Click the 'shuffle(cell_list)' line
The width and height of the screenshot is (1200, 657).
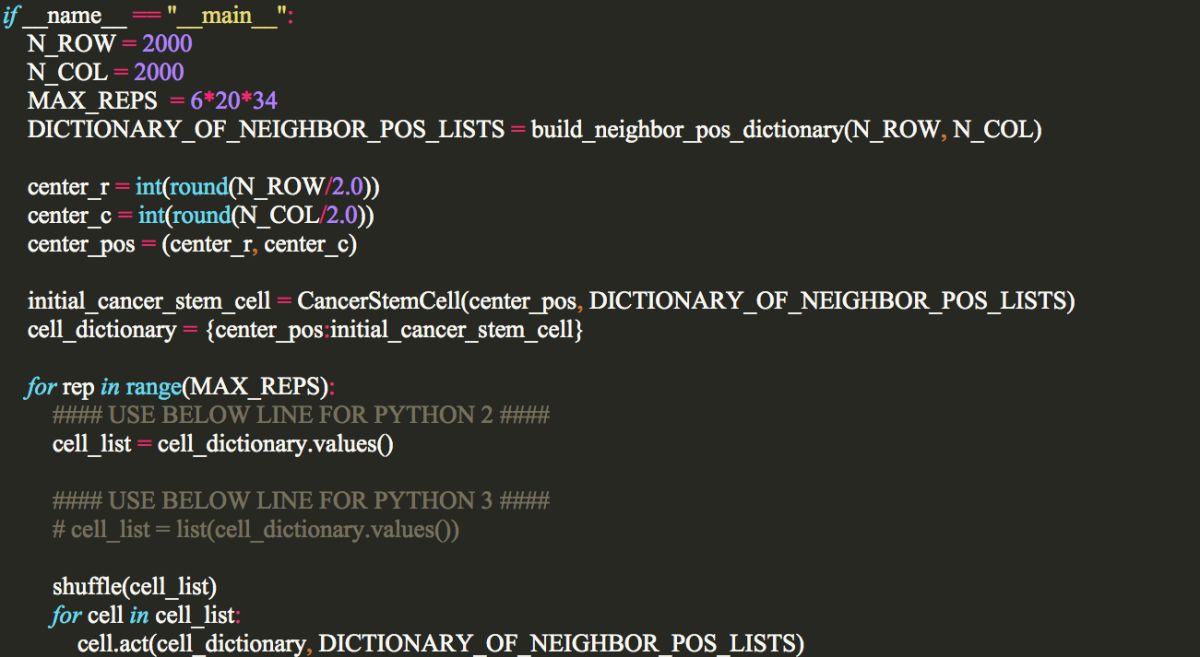coord(134,587)
